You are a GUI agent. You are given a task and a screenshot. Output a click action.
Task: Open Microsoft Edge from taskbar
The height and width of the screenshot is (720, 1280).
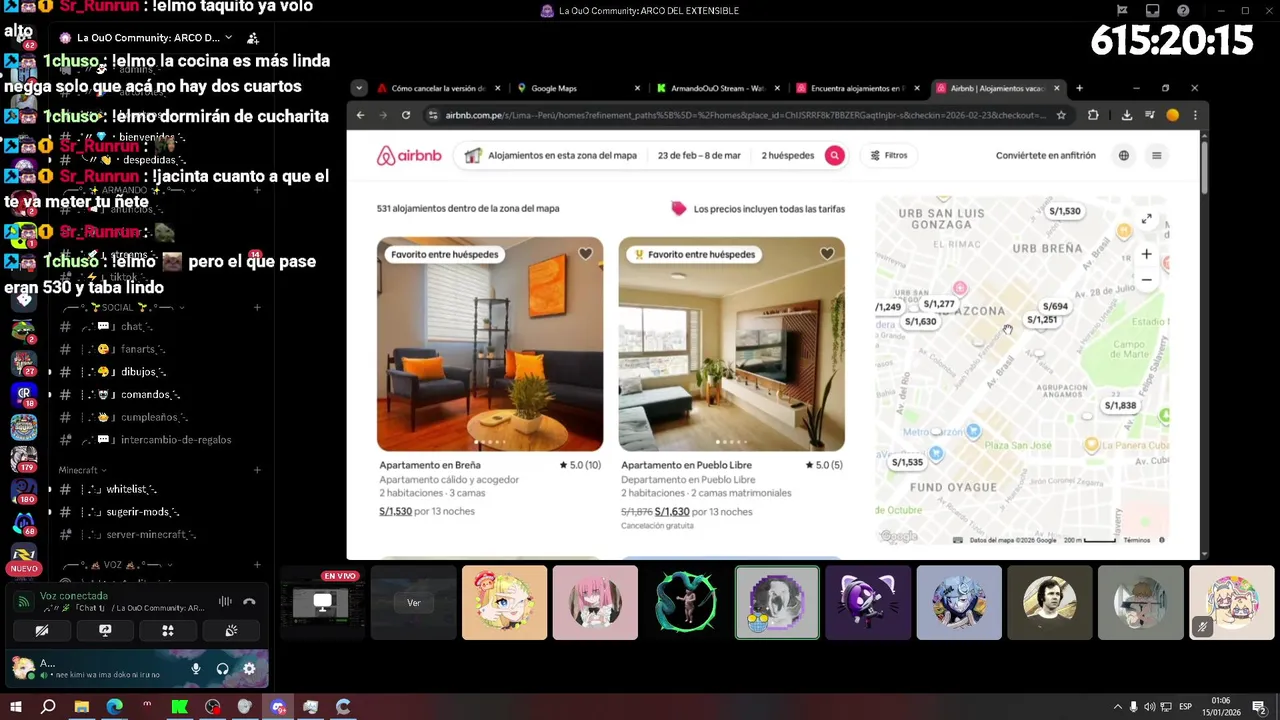(x=114, y=707)
